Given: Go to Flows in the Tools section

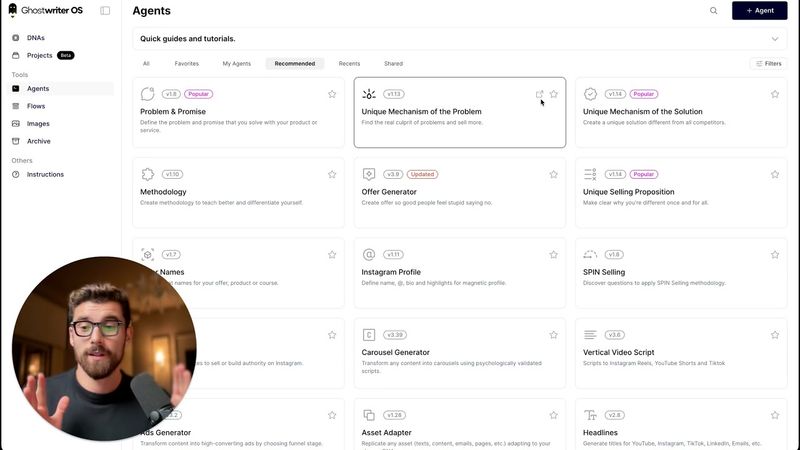Looking at the screenshot, I should (x=36, y=106).
